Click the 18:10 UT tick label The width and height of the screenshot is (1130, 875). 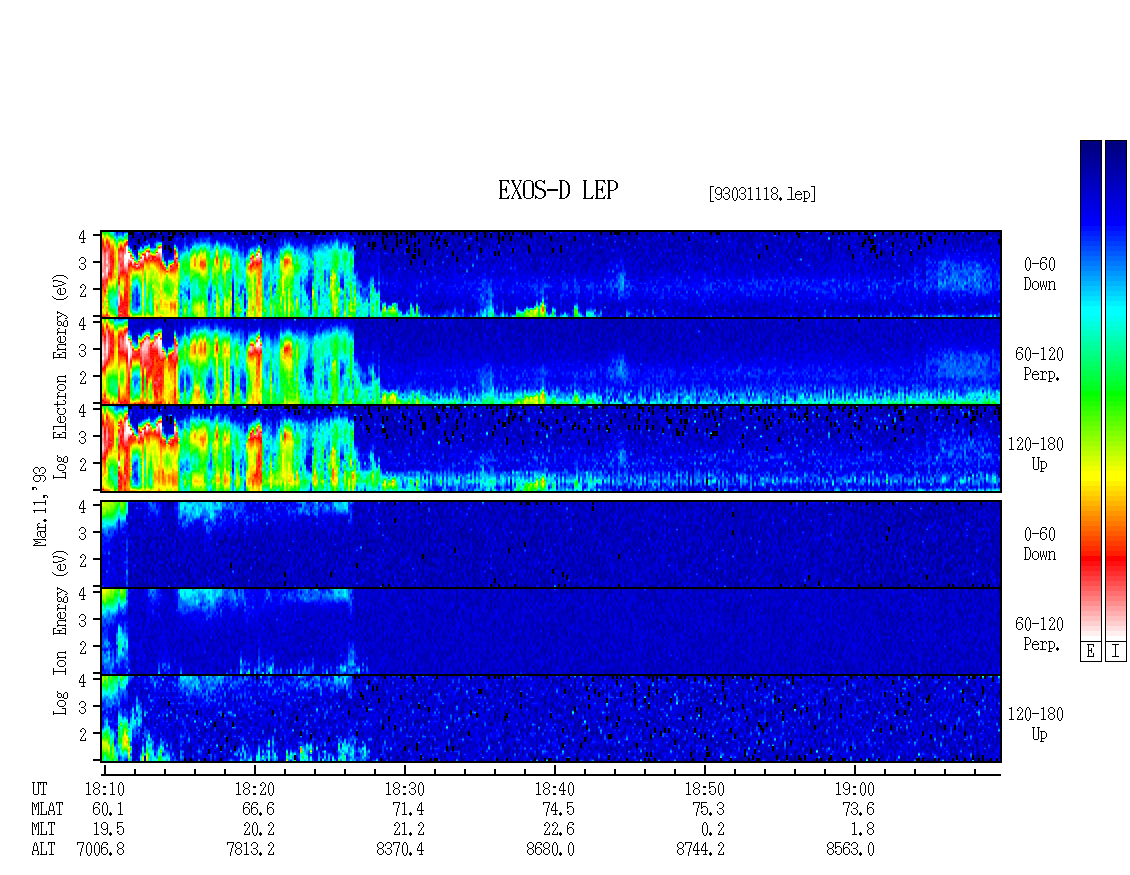(x=104, y=789)
